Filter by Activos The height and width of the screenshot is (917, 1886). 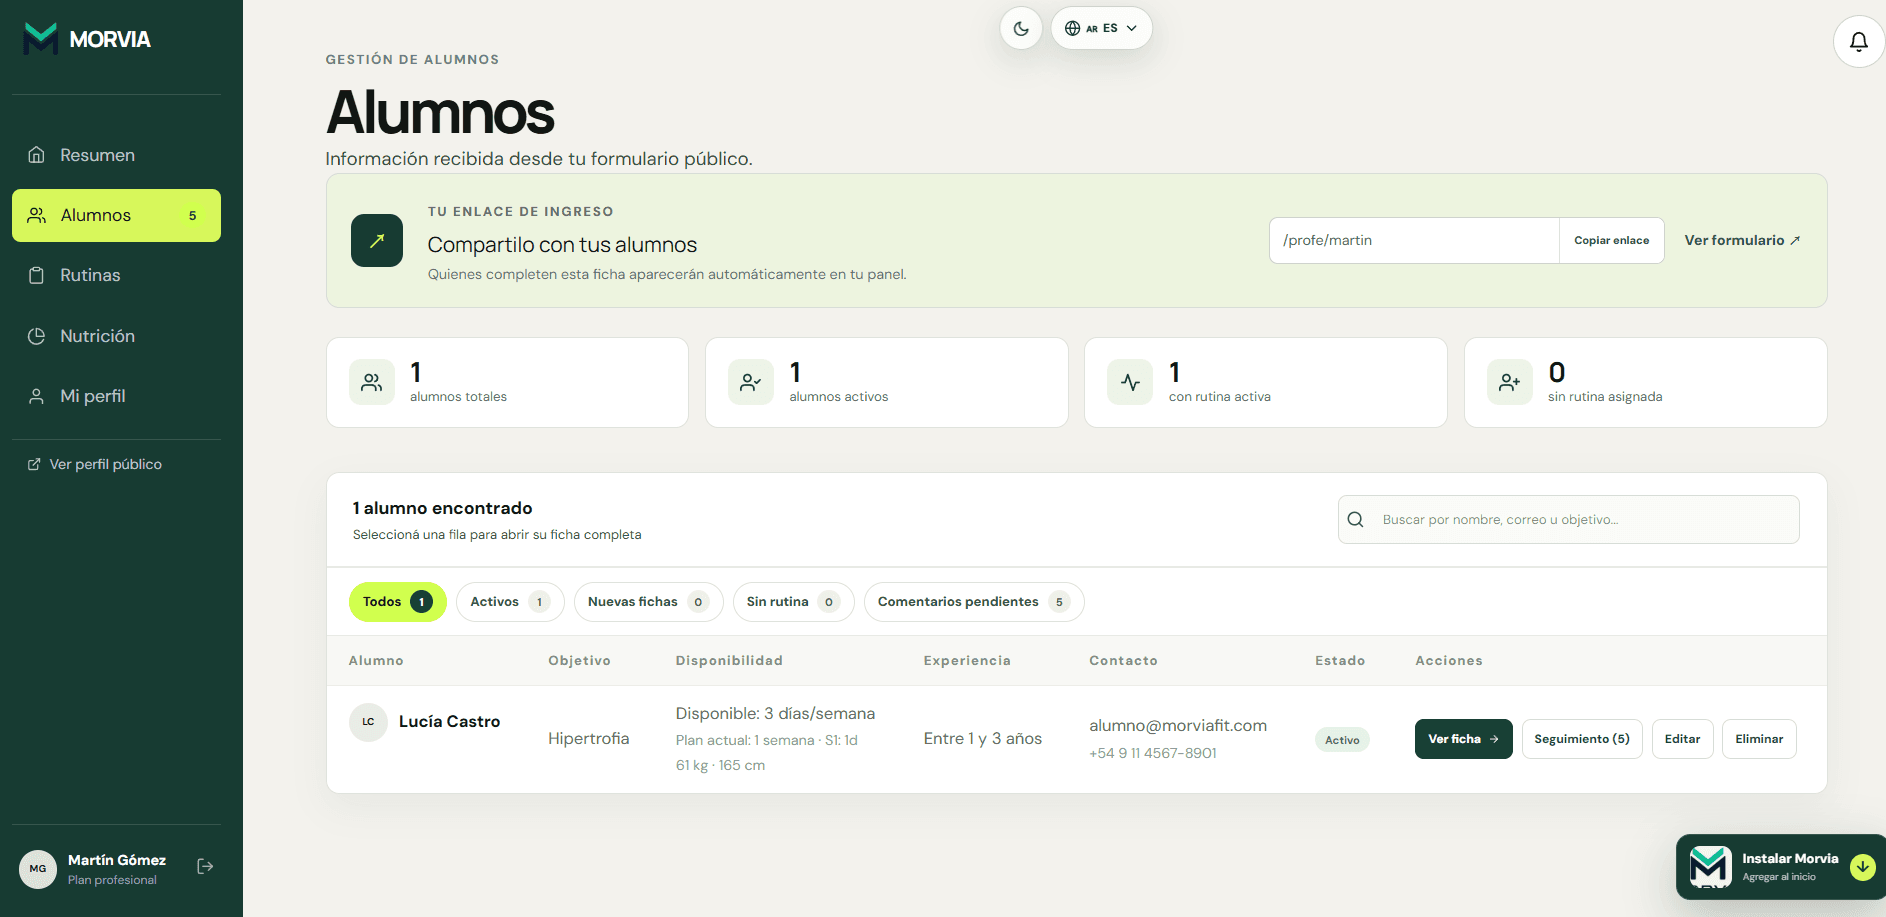click(x=510, y=602)
